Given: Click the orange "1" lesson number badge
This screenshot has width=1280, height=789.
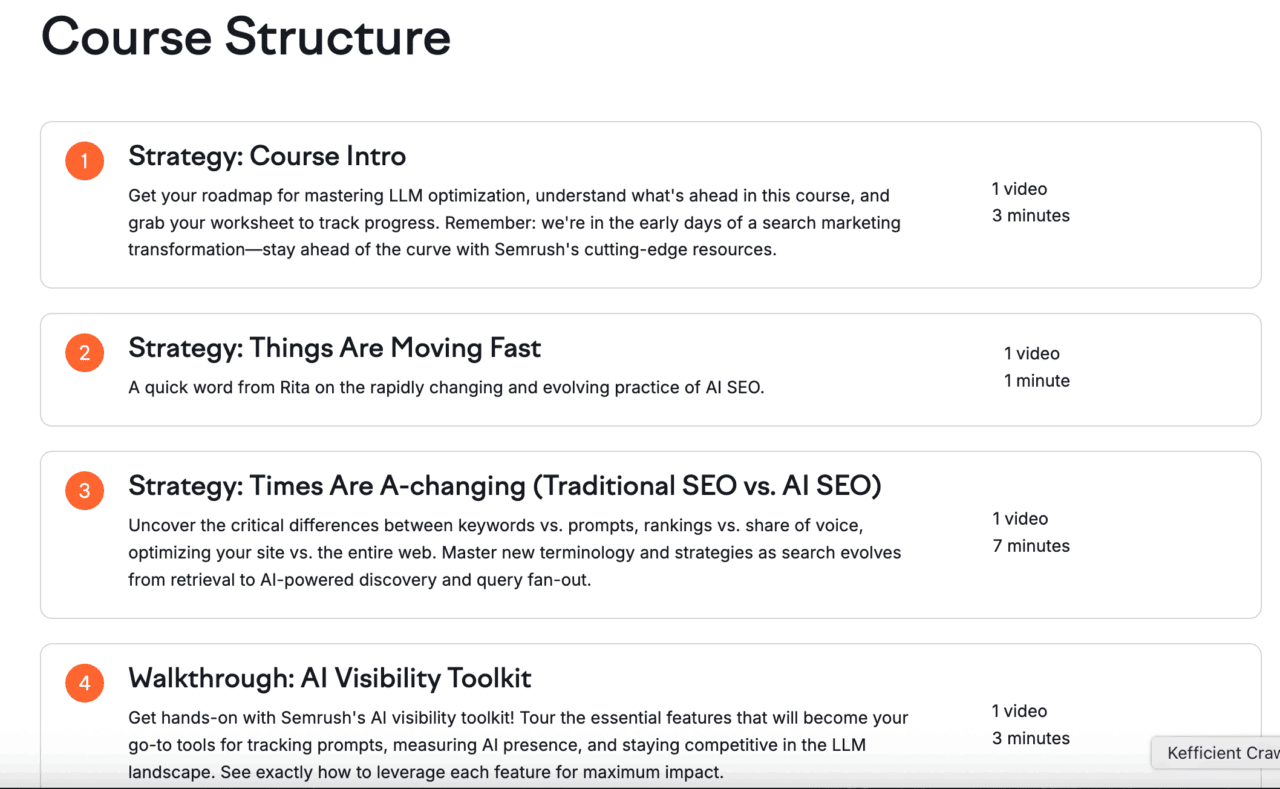Looking at the screenshot, I should pos(84,160).
